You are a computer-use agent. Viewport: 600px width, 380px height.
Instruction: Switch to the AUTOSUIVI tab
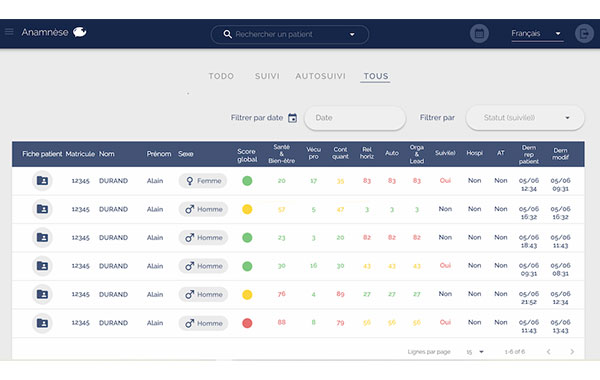320,76
